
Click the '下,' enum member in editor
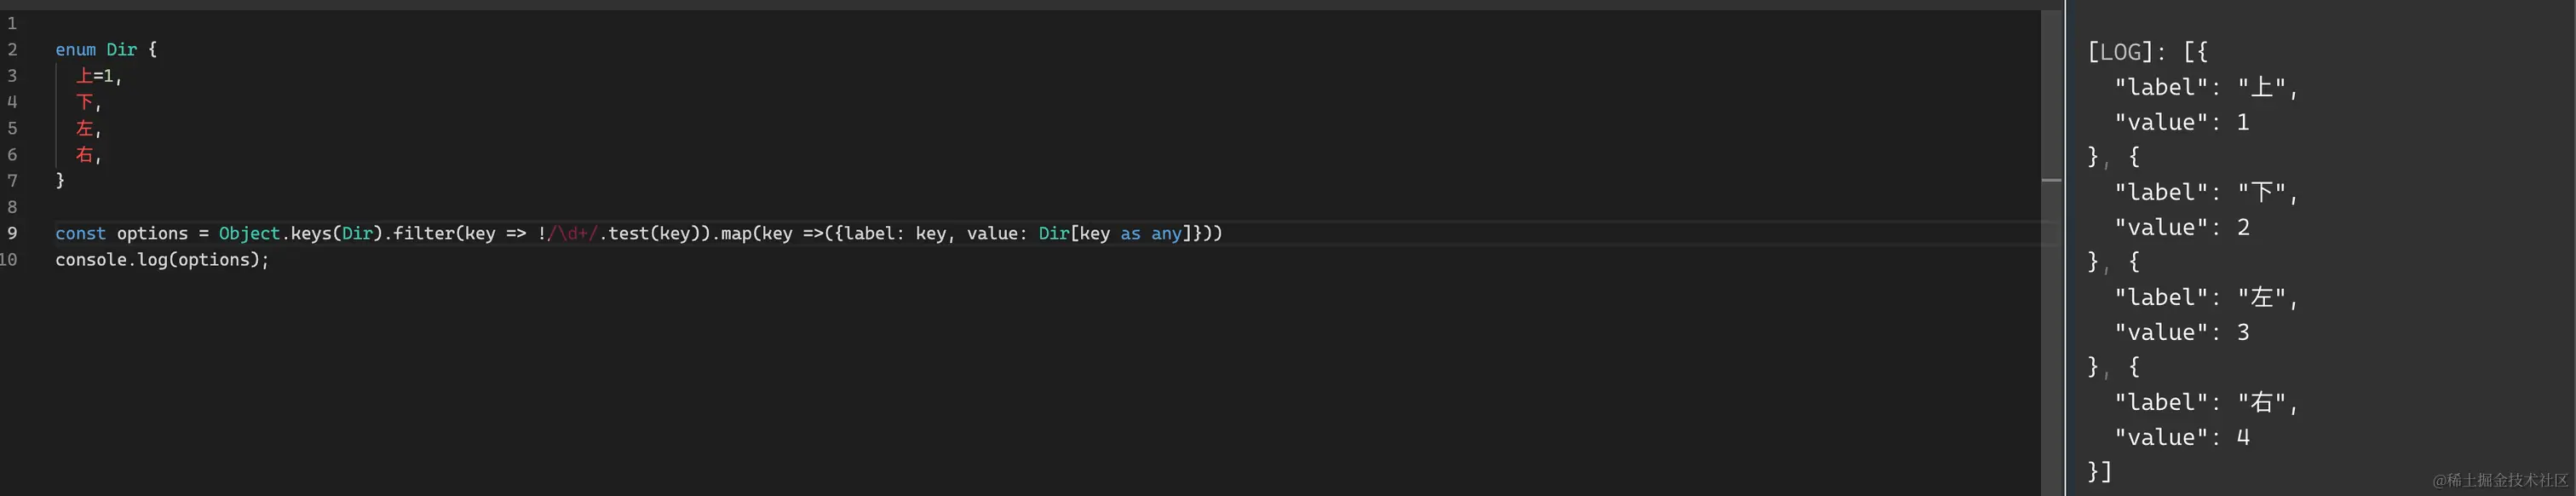[x=89, y=102]
